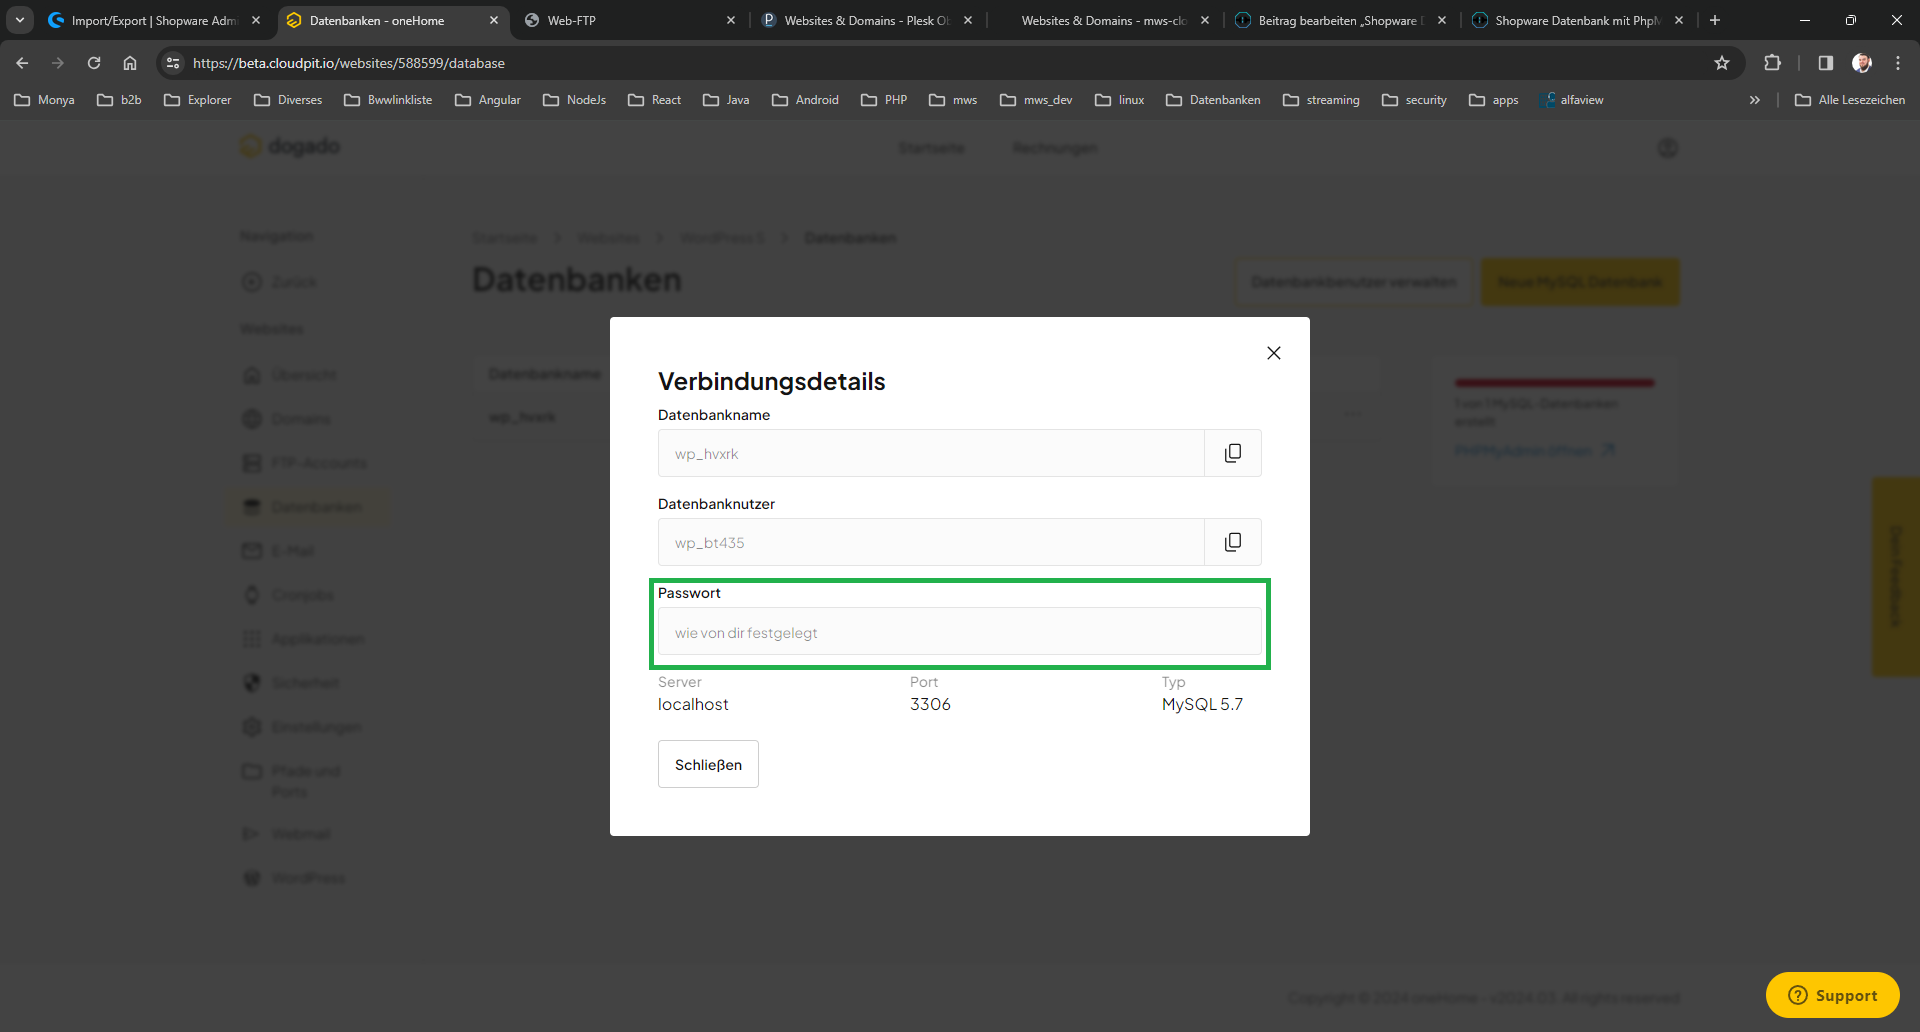Switch to the Web-FTP tab

point(630,20)
